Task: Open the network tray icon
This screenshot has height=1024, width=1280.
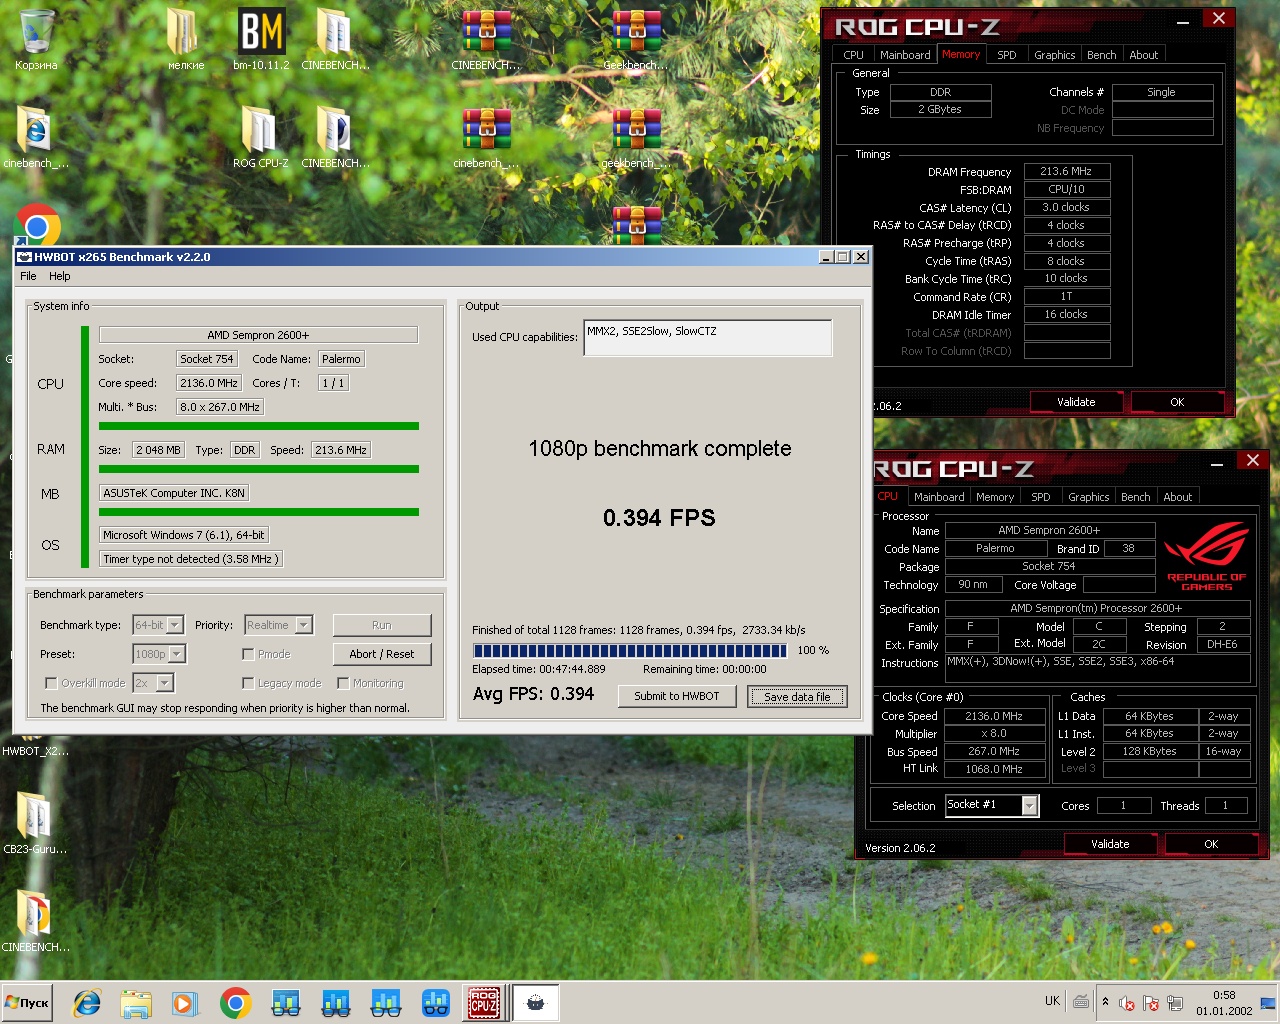Action: (1175, 1002)
